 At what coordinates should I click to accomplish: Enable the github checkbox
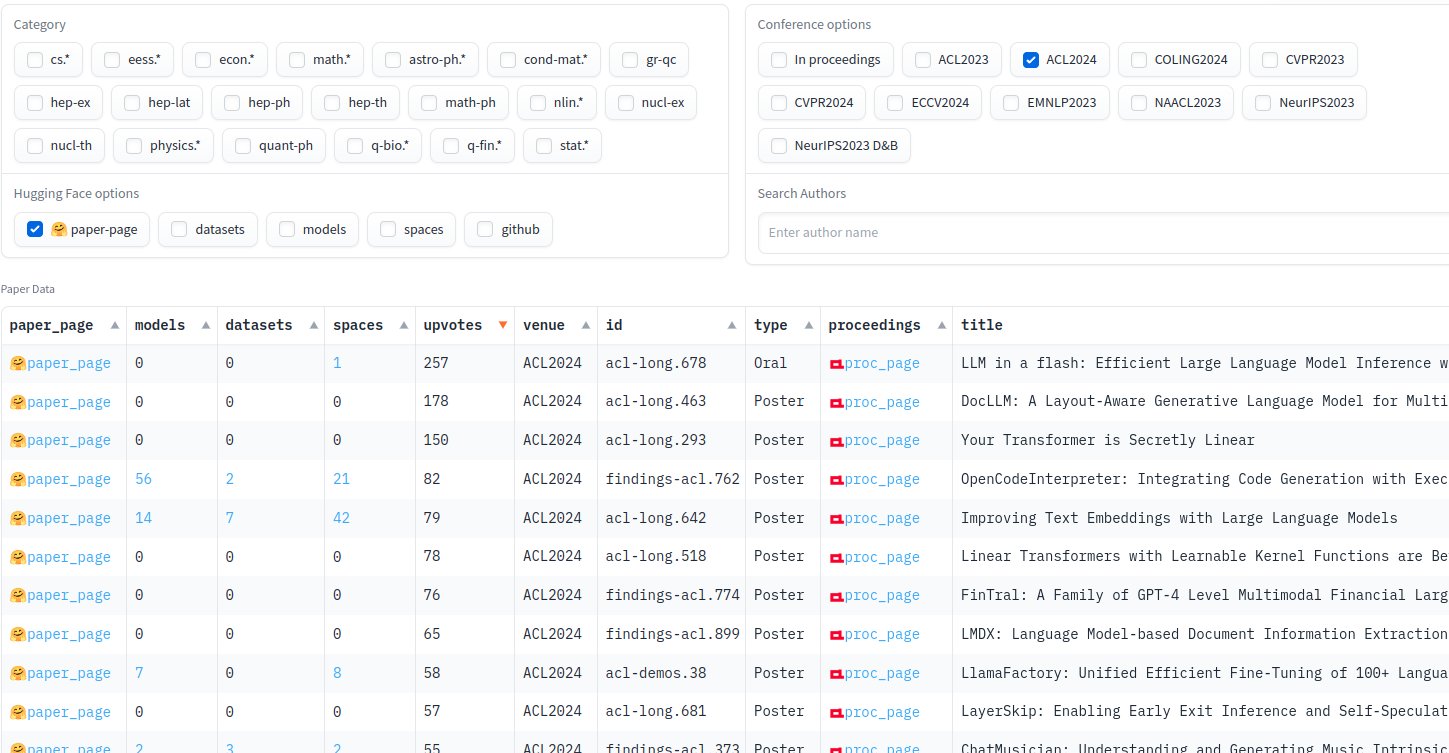tap(485, 229)
